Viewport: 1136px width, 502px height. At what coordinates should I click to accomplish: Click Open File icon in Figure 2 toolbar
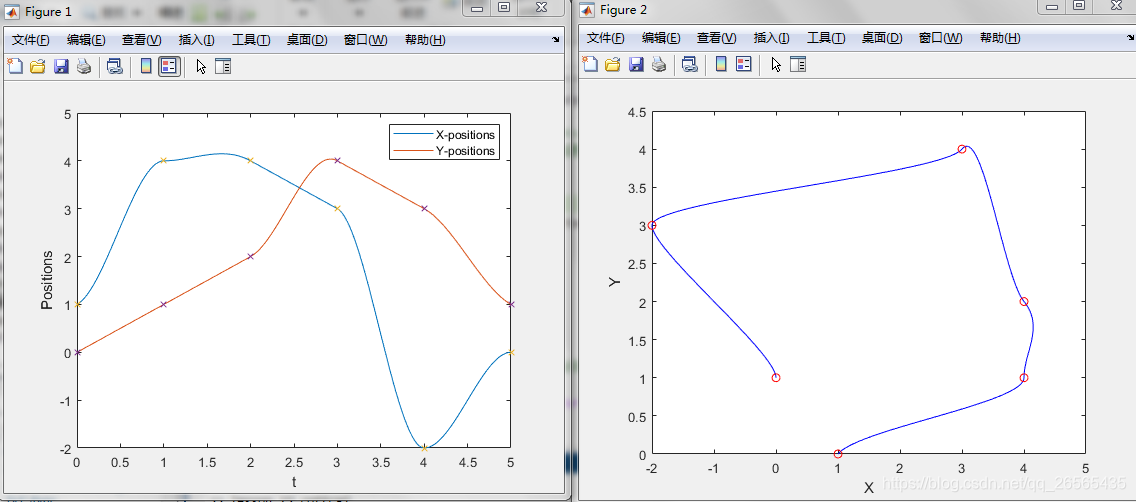pyautogui.click(x=613, y=64)
